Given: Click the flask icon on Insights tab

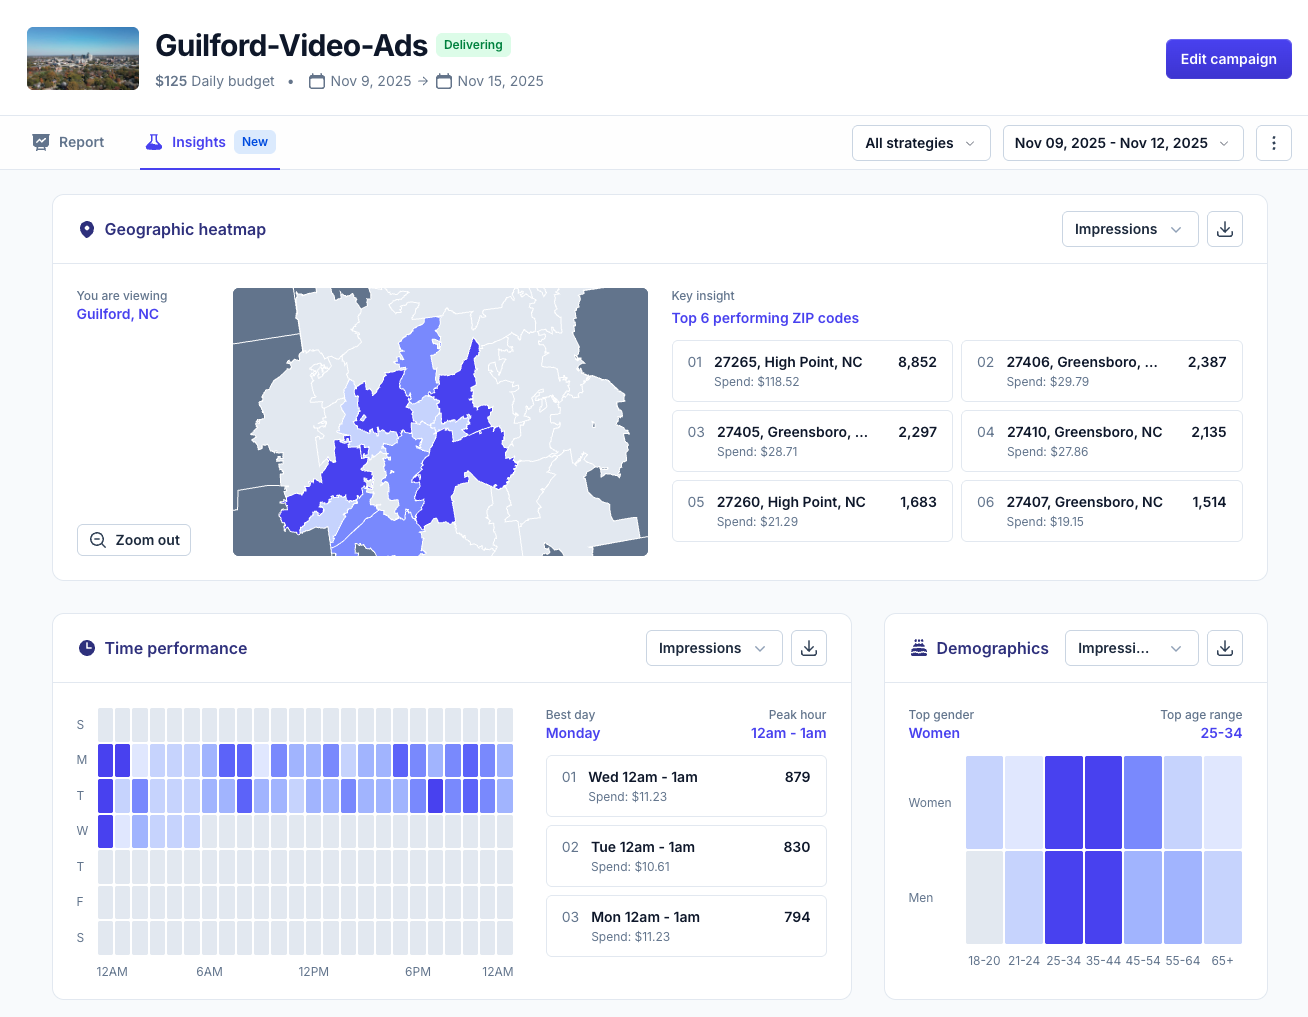Looking at the screenshot, I should [x=153, y=142].
